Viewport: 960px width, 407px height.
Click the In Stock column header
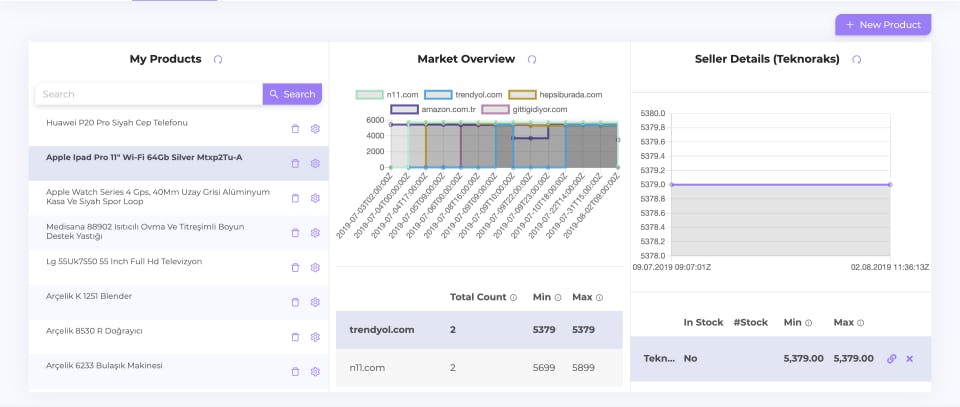click(x=703, y=323)
